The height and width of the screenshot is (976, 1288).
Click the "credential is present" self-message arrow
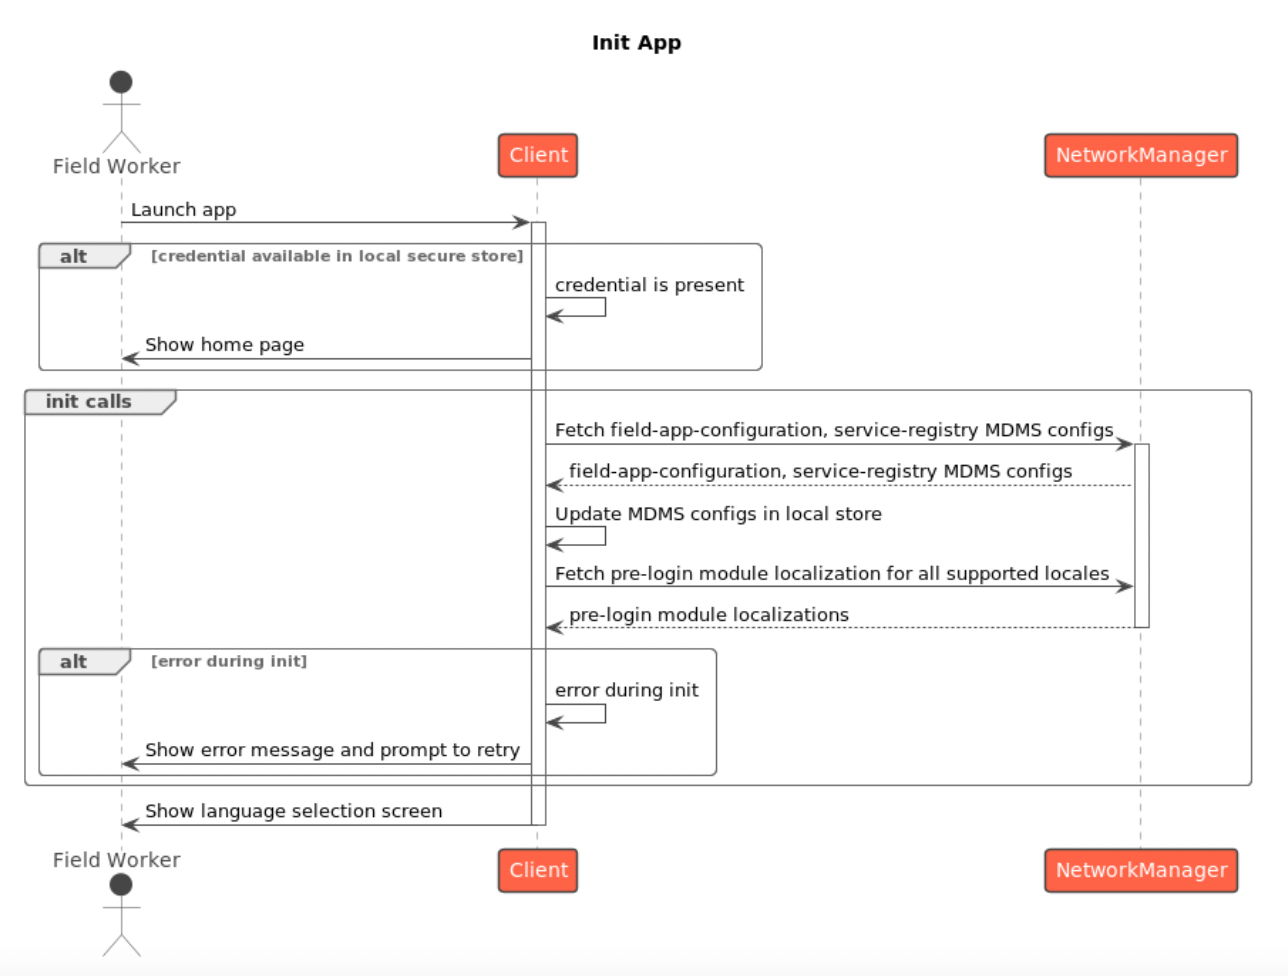[x=578, y=308]
